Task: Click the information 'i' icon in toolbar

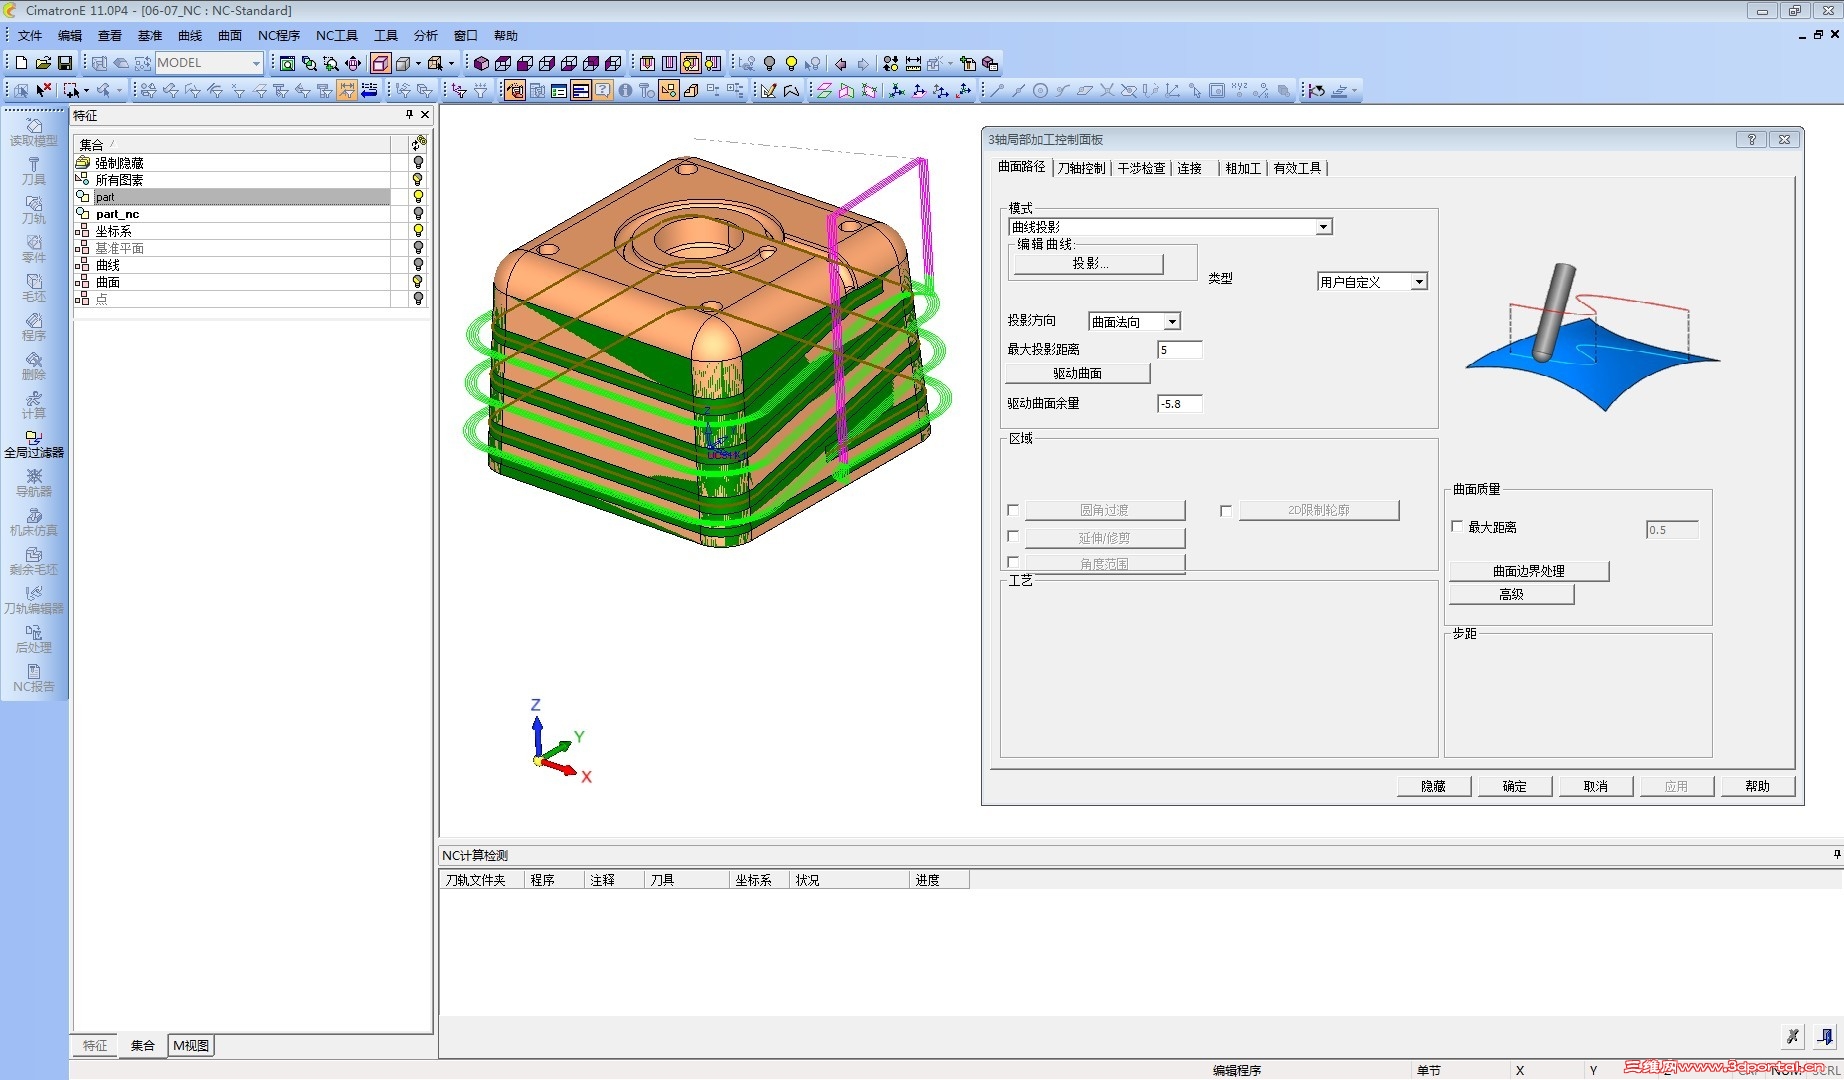Action: [625, 90]
